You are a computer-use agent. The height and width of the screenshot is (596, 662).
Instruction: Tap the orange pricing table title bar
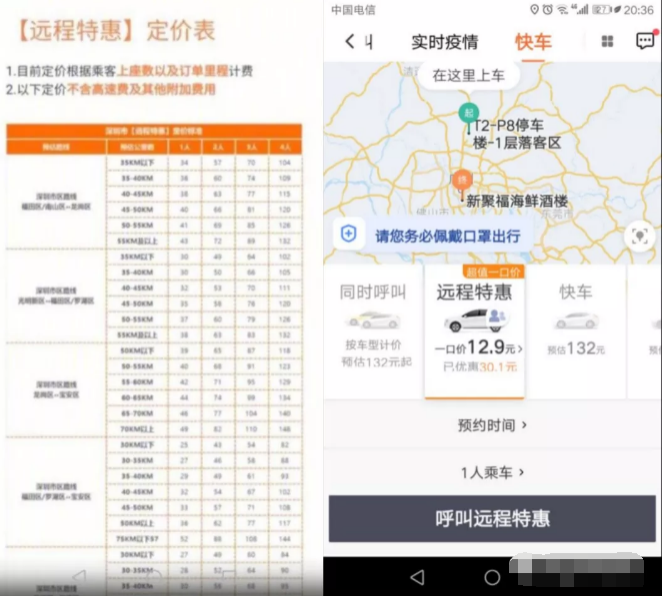pyautogui.click(x=154, y=131)
